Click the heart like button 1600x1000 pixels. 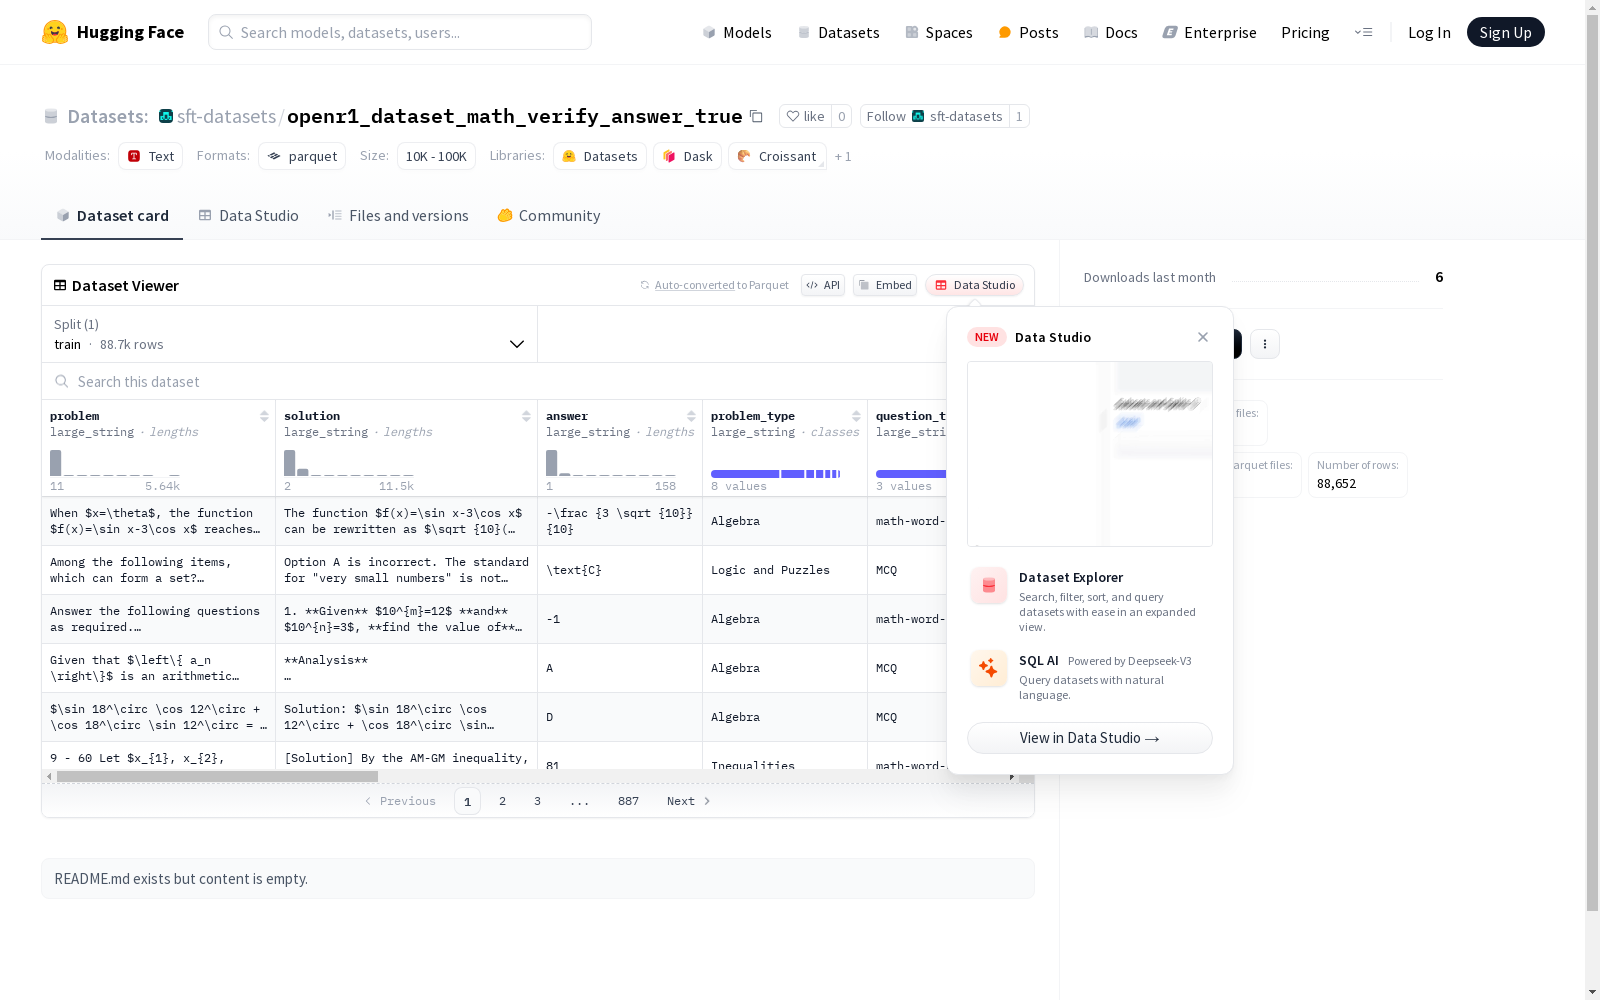[x=805, y=116]
